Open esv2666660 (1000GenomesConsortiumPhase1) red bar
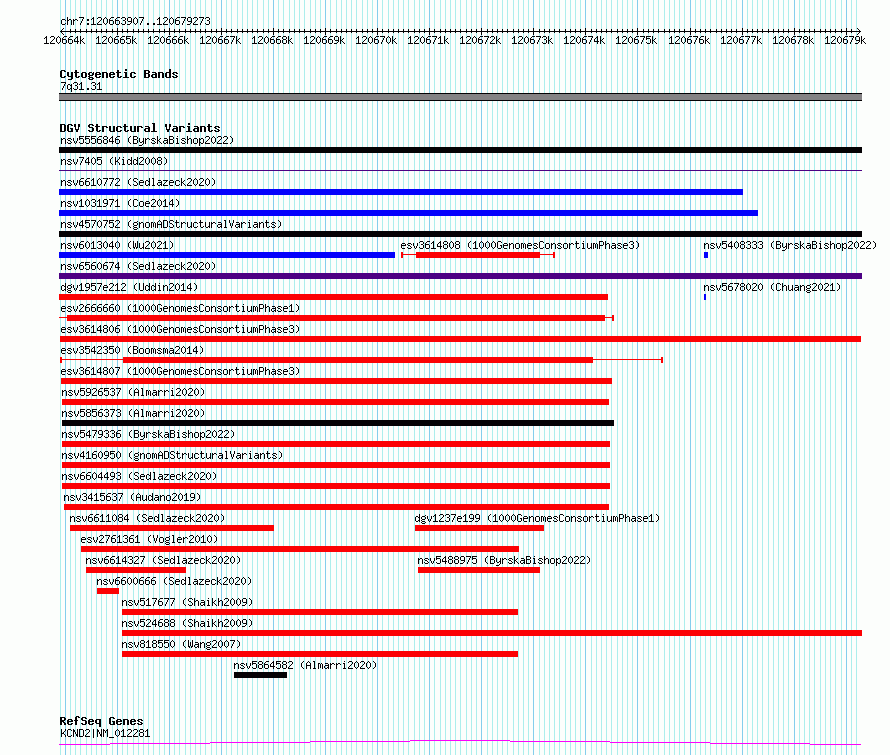This screenshot has height=755, width=890. click(x=336, y=318)
